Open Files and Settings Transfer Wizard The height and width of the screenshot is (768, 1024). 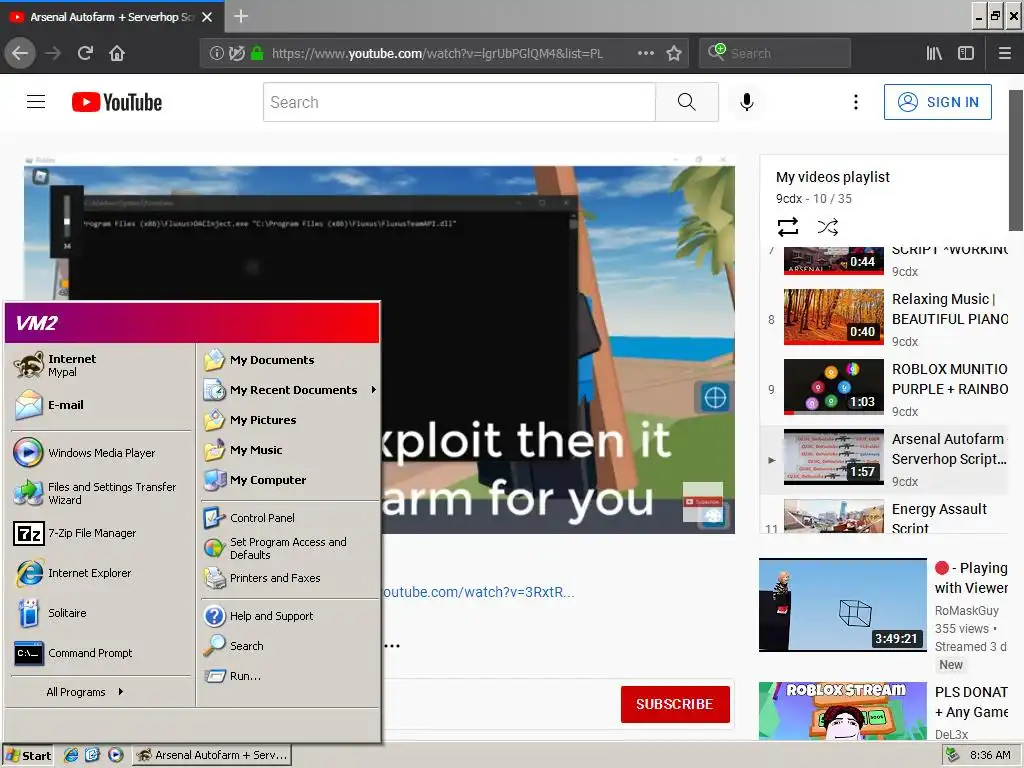(95, 493)
